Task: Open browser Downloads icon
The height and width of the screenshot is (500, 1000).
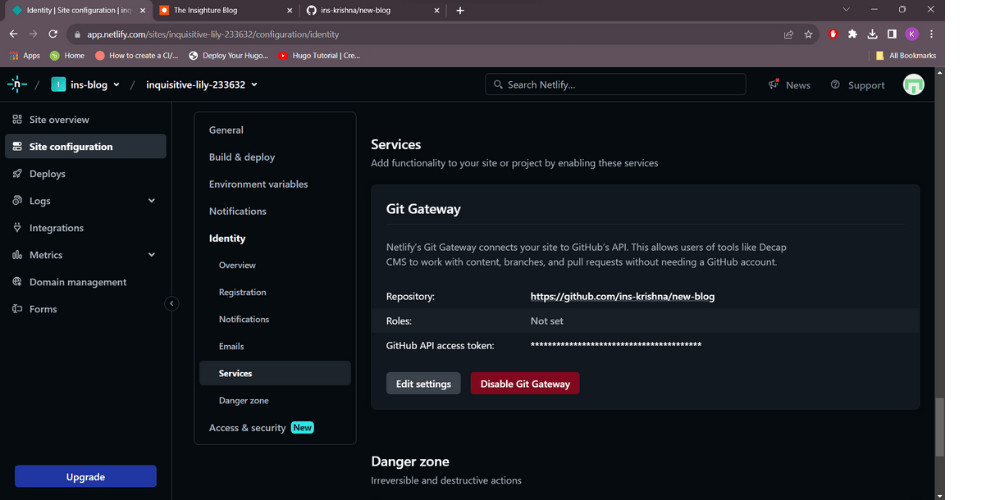Action: (872, 34)
